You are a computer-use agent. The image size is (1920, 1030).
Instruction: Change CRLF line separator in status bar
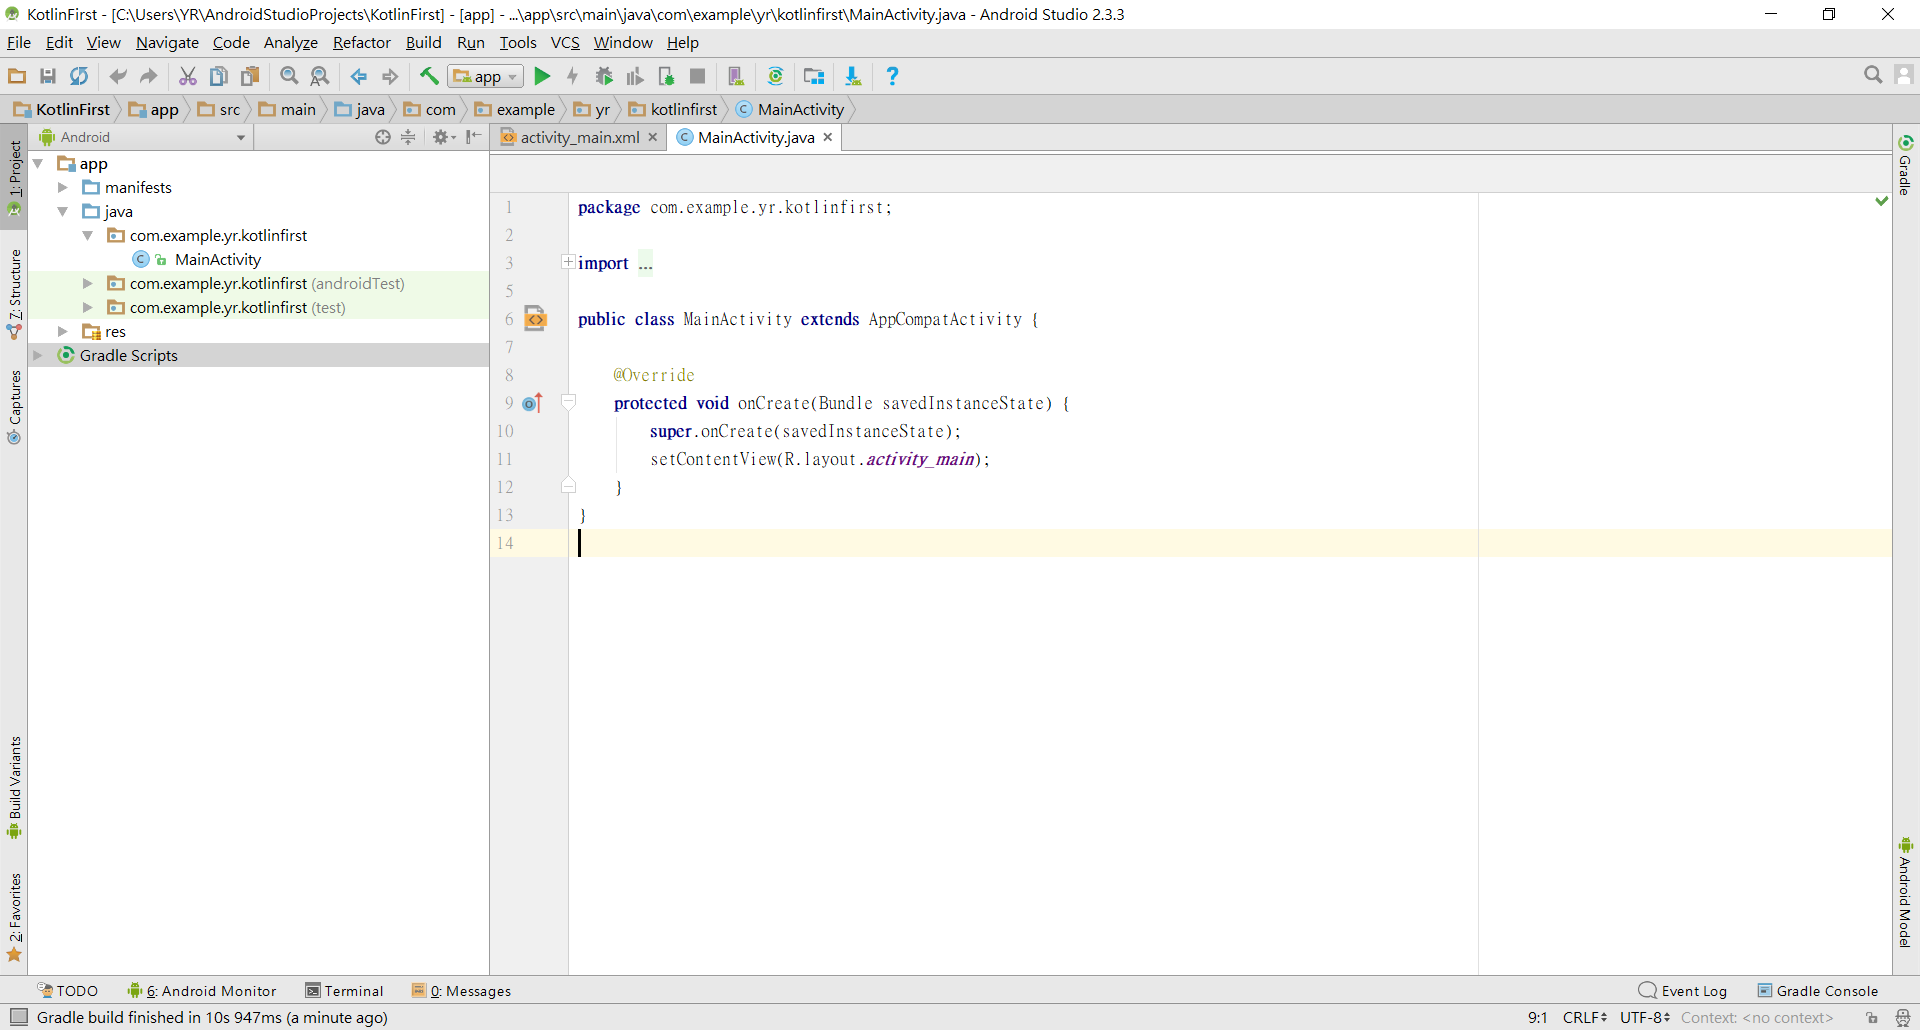click(1585, 1017)
